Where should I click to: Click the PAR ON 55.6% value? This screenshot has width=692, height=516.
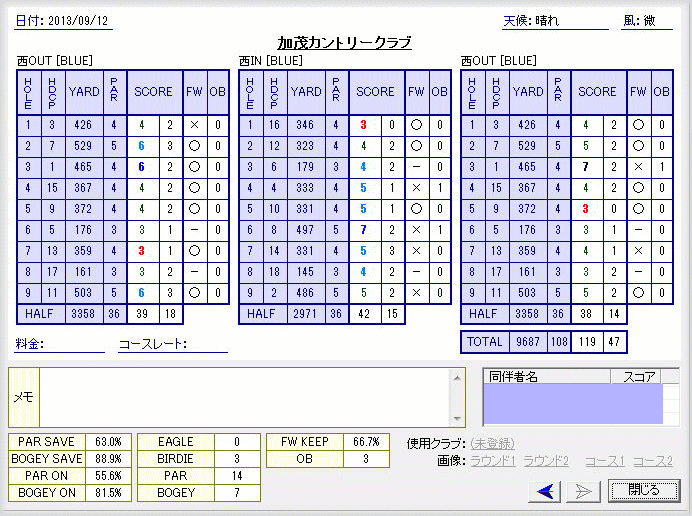pyautogui.click(x=108, y=476)
